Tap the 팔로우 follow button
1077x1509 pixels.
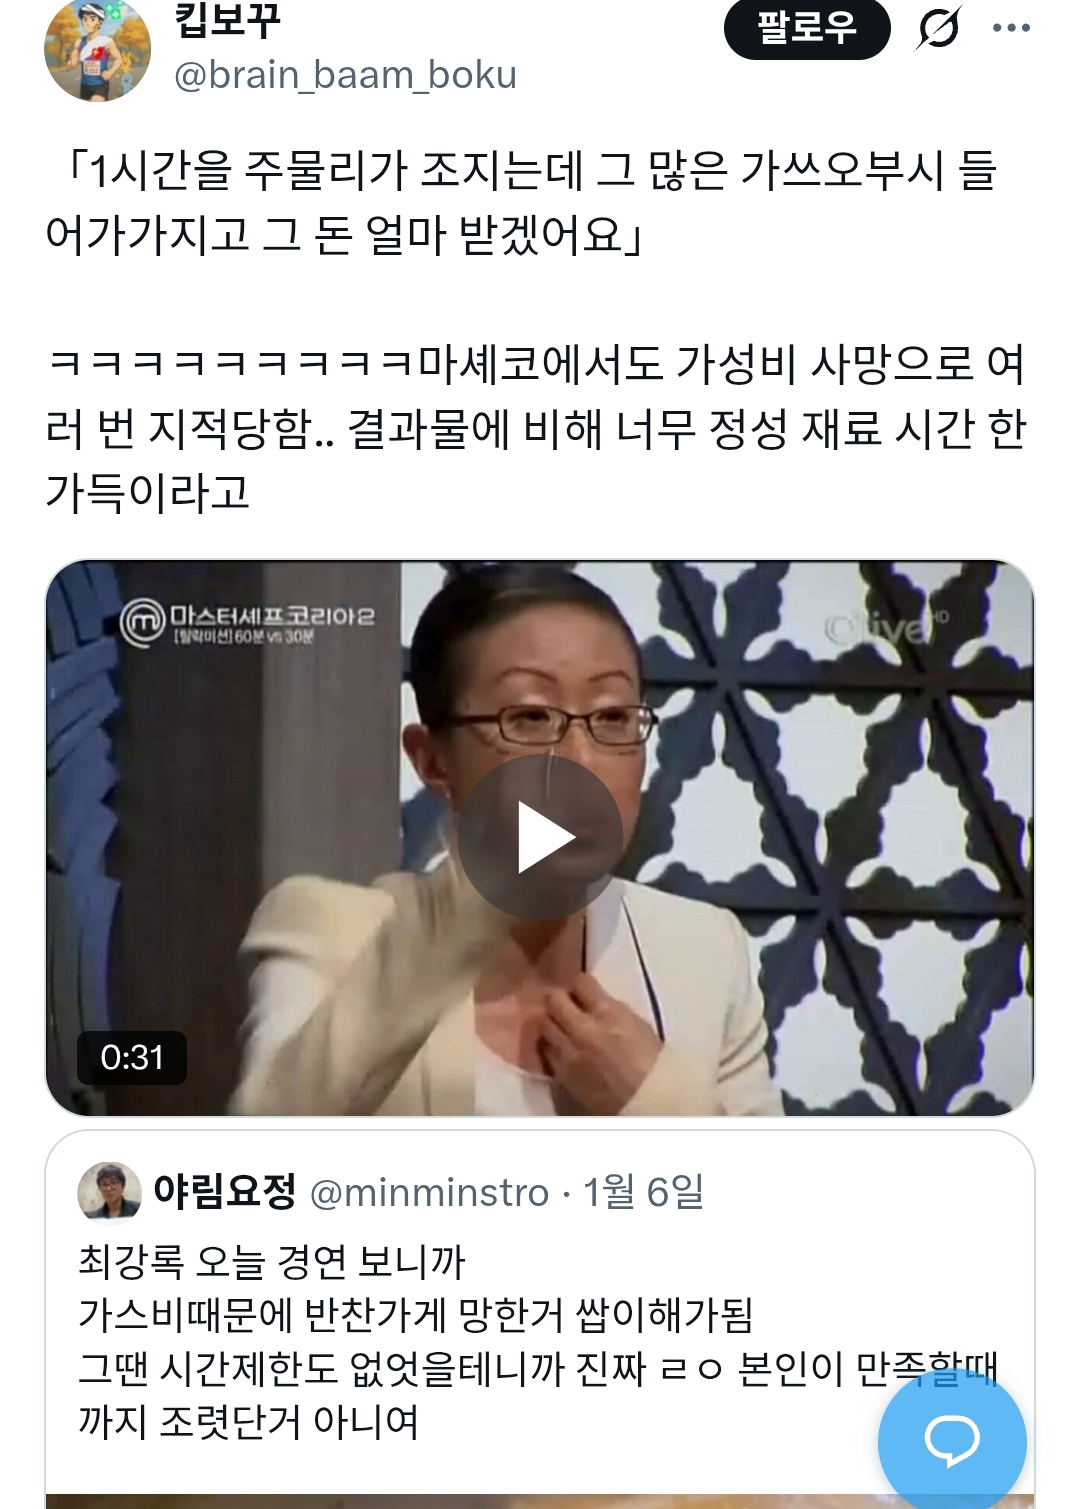[807, 28]
